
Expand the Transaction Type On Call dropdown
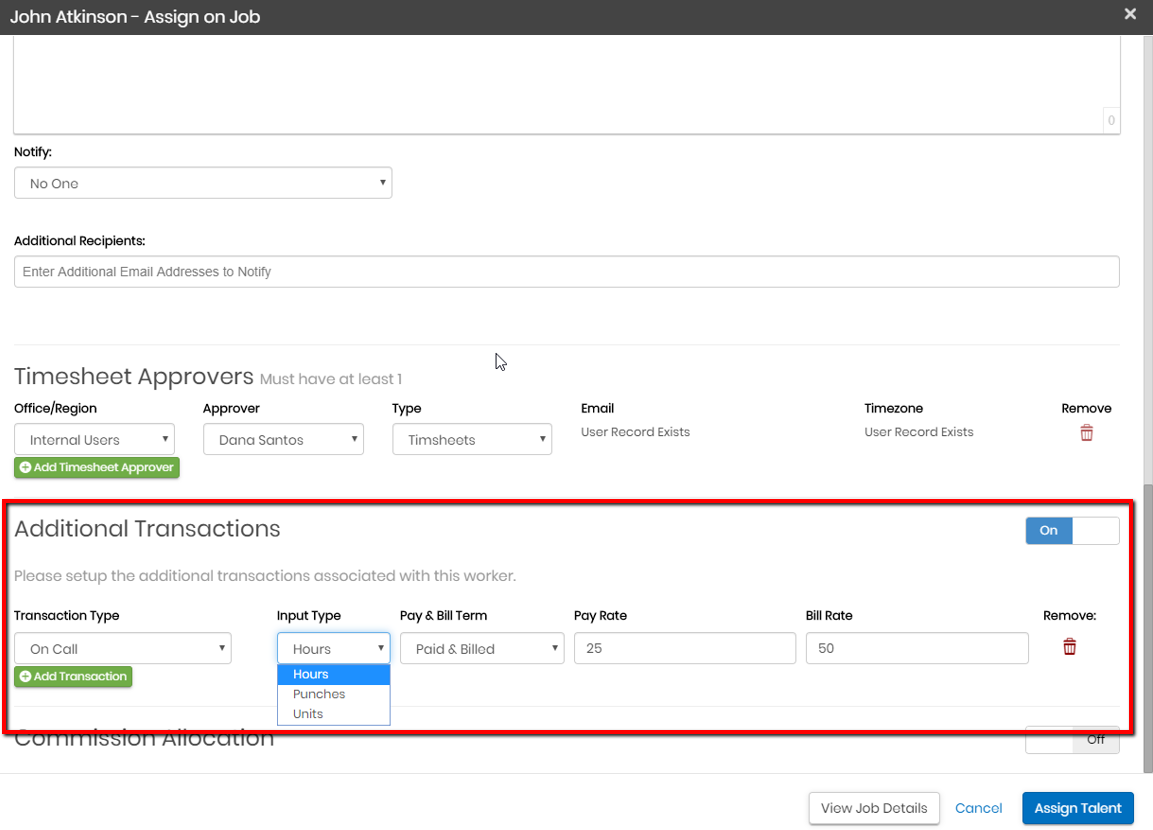pyautogui.click(x=123, y=649)
